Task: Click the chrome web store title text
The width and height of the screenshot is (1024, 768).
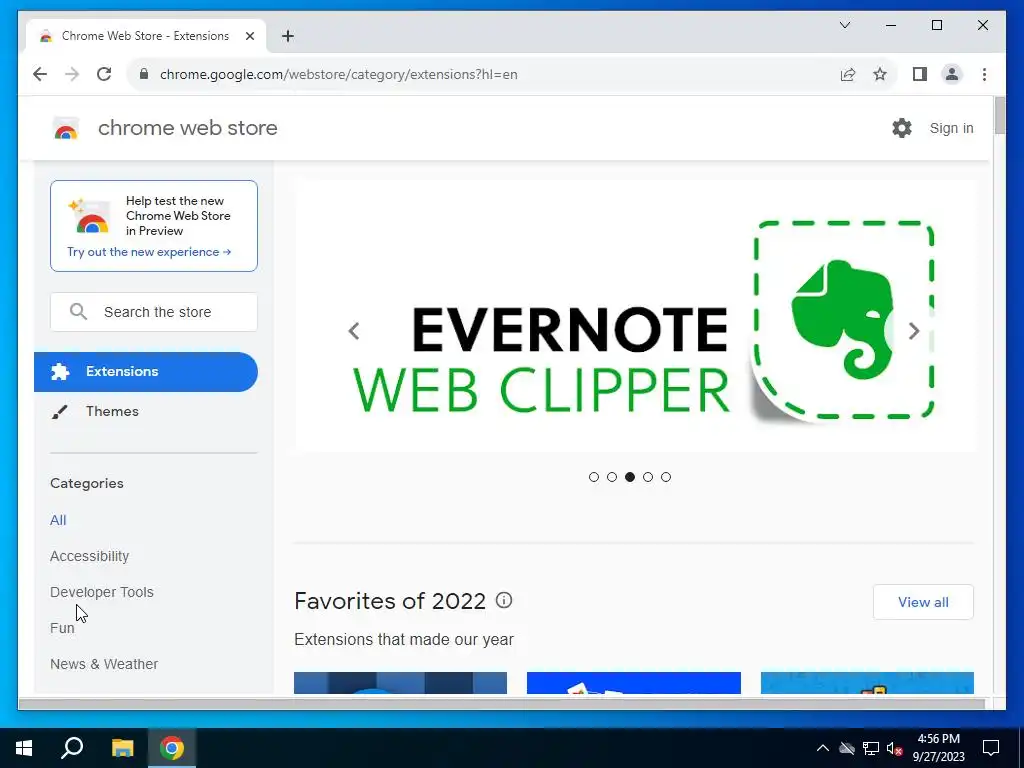Action: pos(187,128)
